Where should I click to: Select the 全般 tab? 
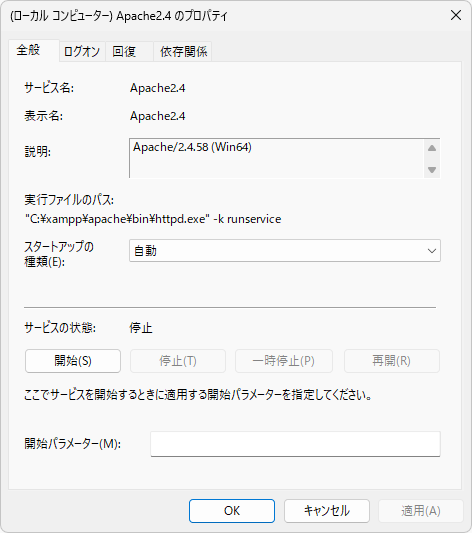(x=34, y=50)
